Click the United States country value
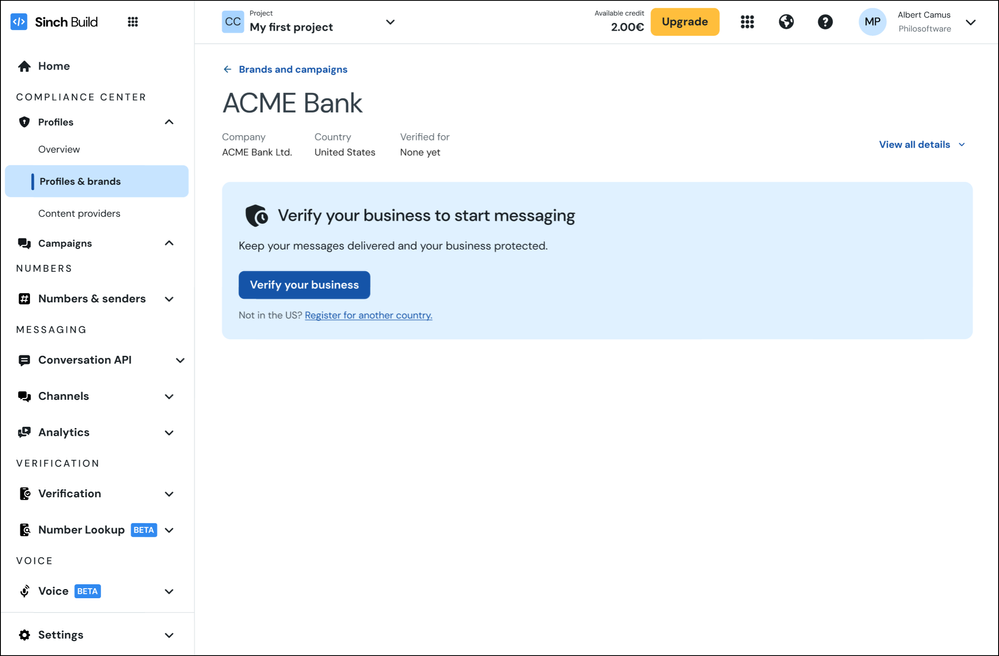Screen dimensions: 999x656 pyautogui.click(x=345, y=152)
